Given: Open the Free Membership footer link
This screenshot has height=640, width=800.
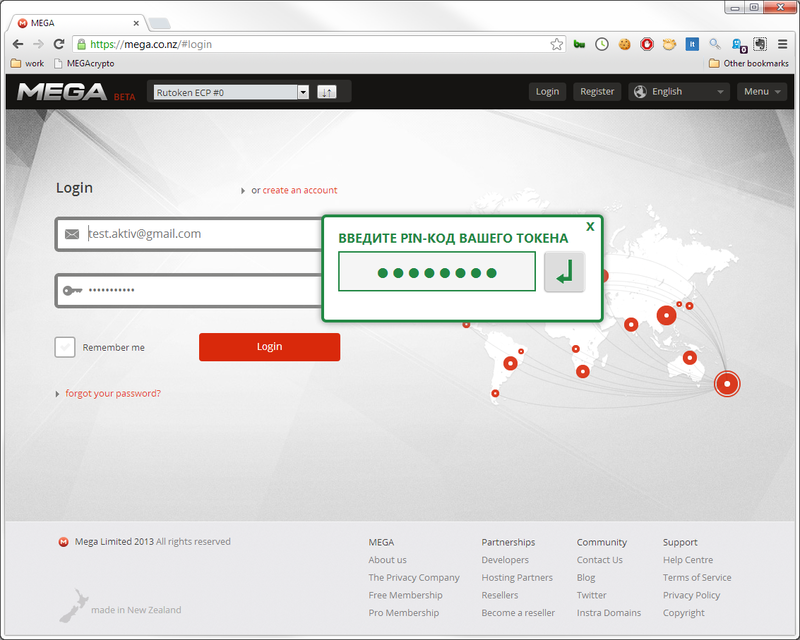Looking at the screenshot, I should click(406, 595).
